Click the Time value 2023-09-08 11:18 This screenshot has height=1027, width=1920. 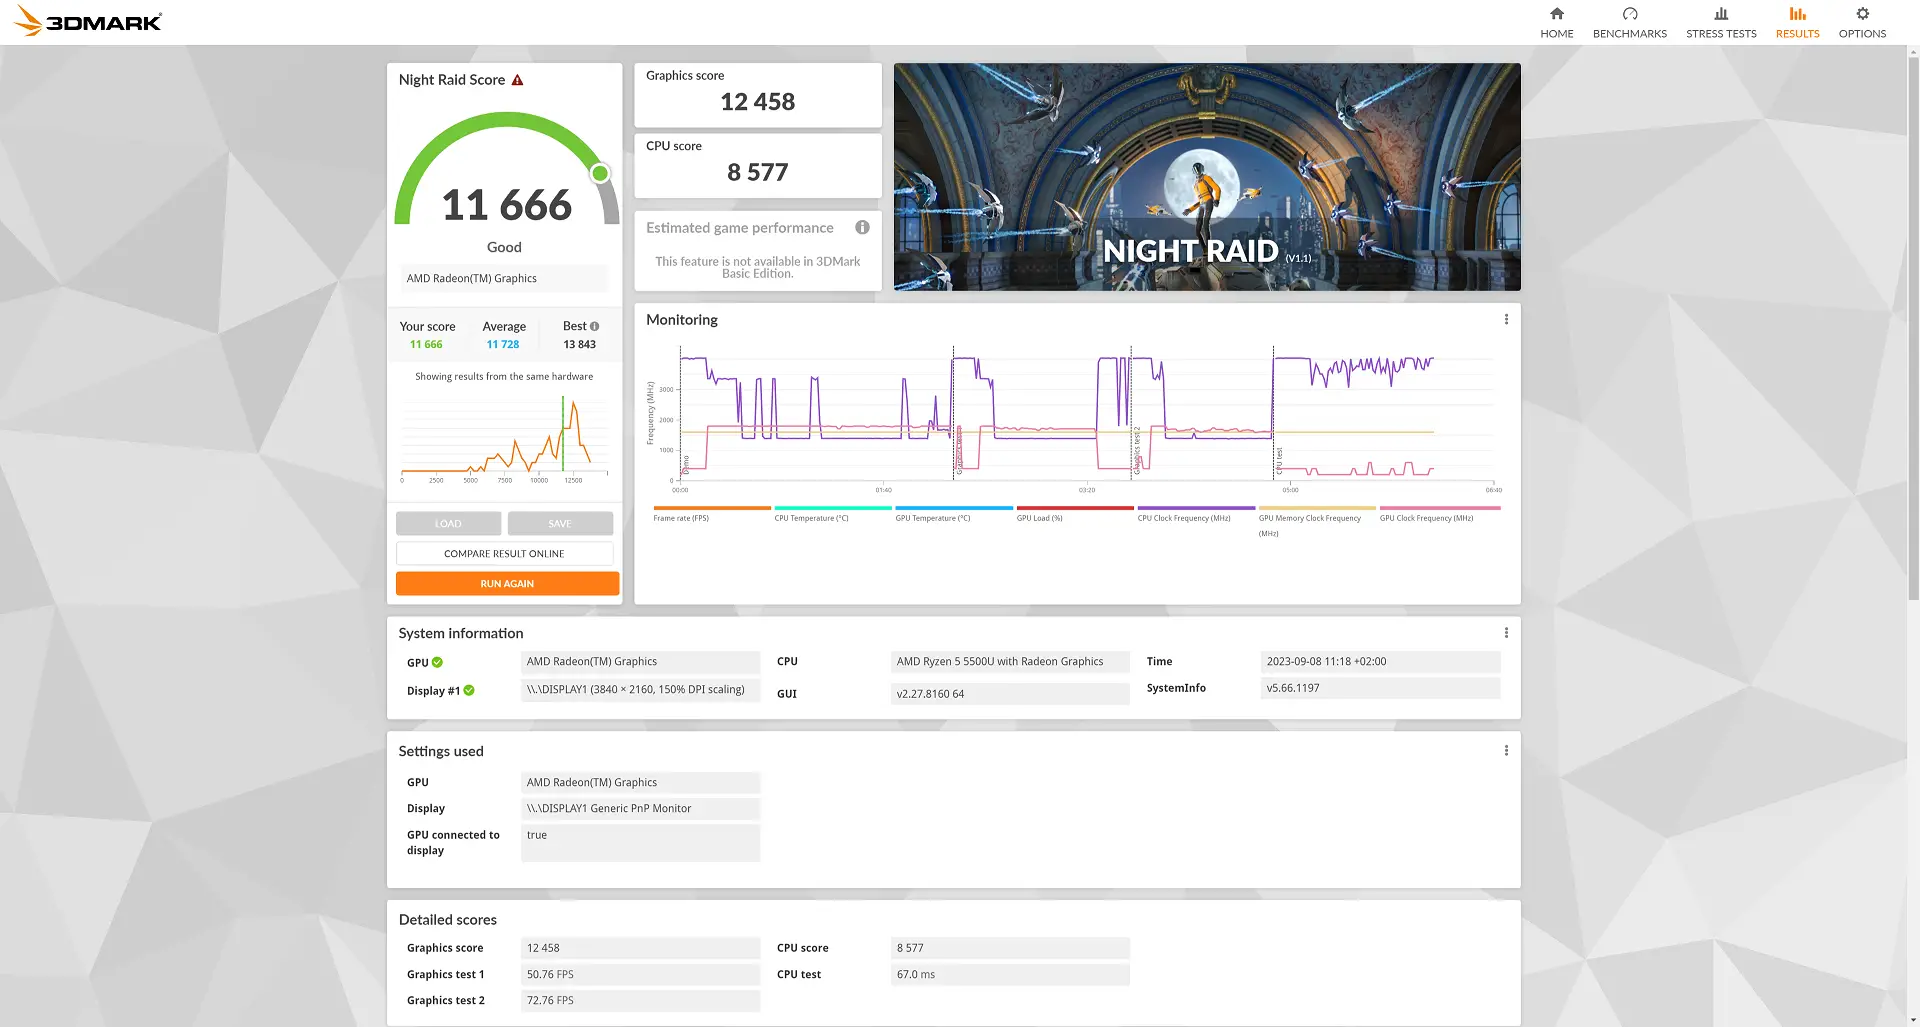point(1380,662)
